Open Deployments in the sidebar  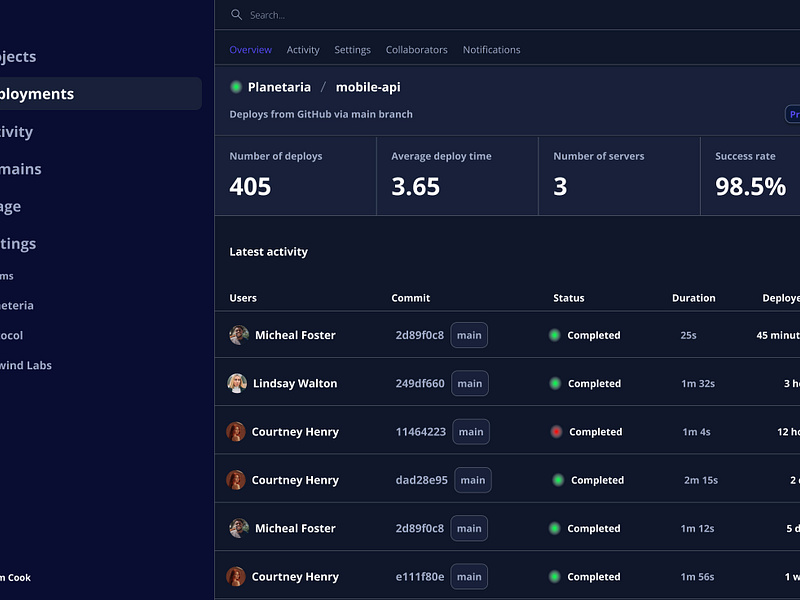[x=40, y=94]
